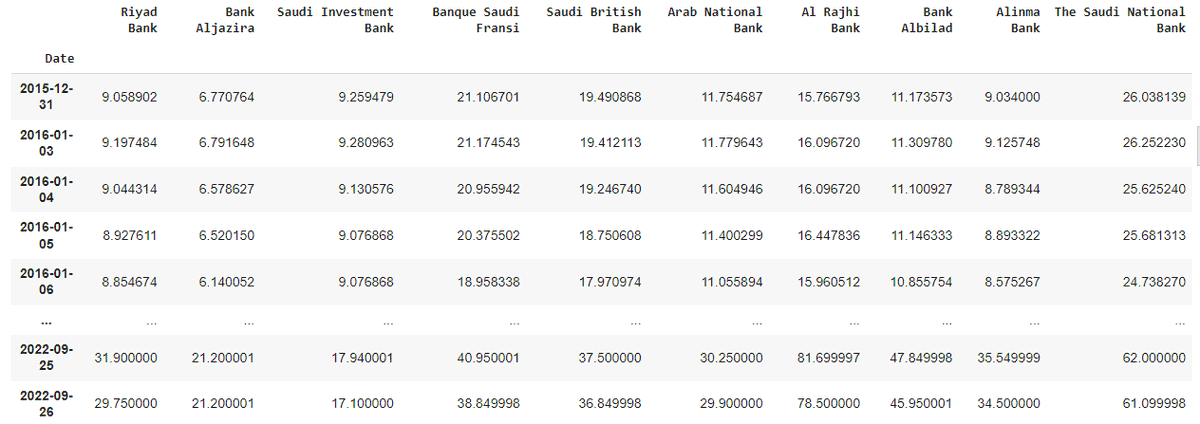The width and height of the screenshot is (1200, 424).
Task: Select the 2016-01-06 row label
Action: pos(46,280)
